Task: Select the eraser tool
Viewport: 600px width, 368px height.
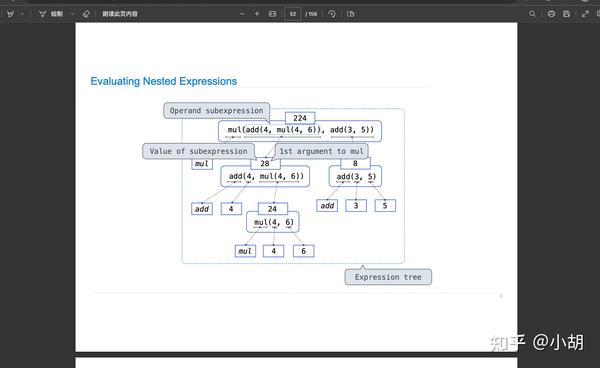Action: pos(86,14)
